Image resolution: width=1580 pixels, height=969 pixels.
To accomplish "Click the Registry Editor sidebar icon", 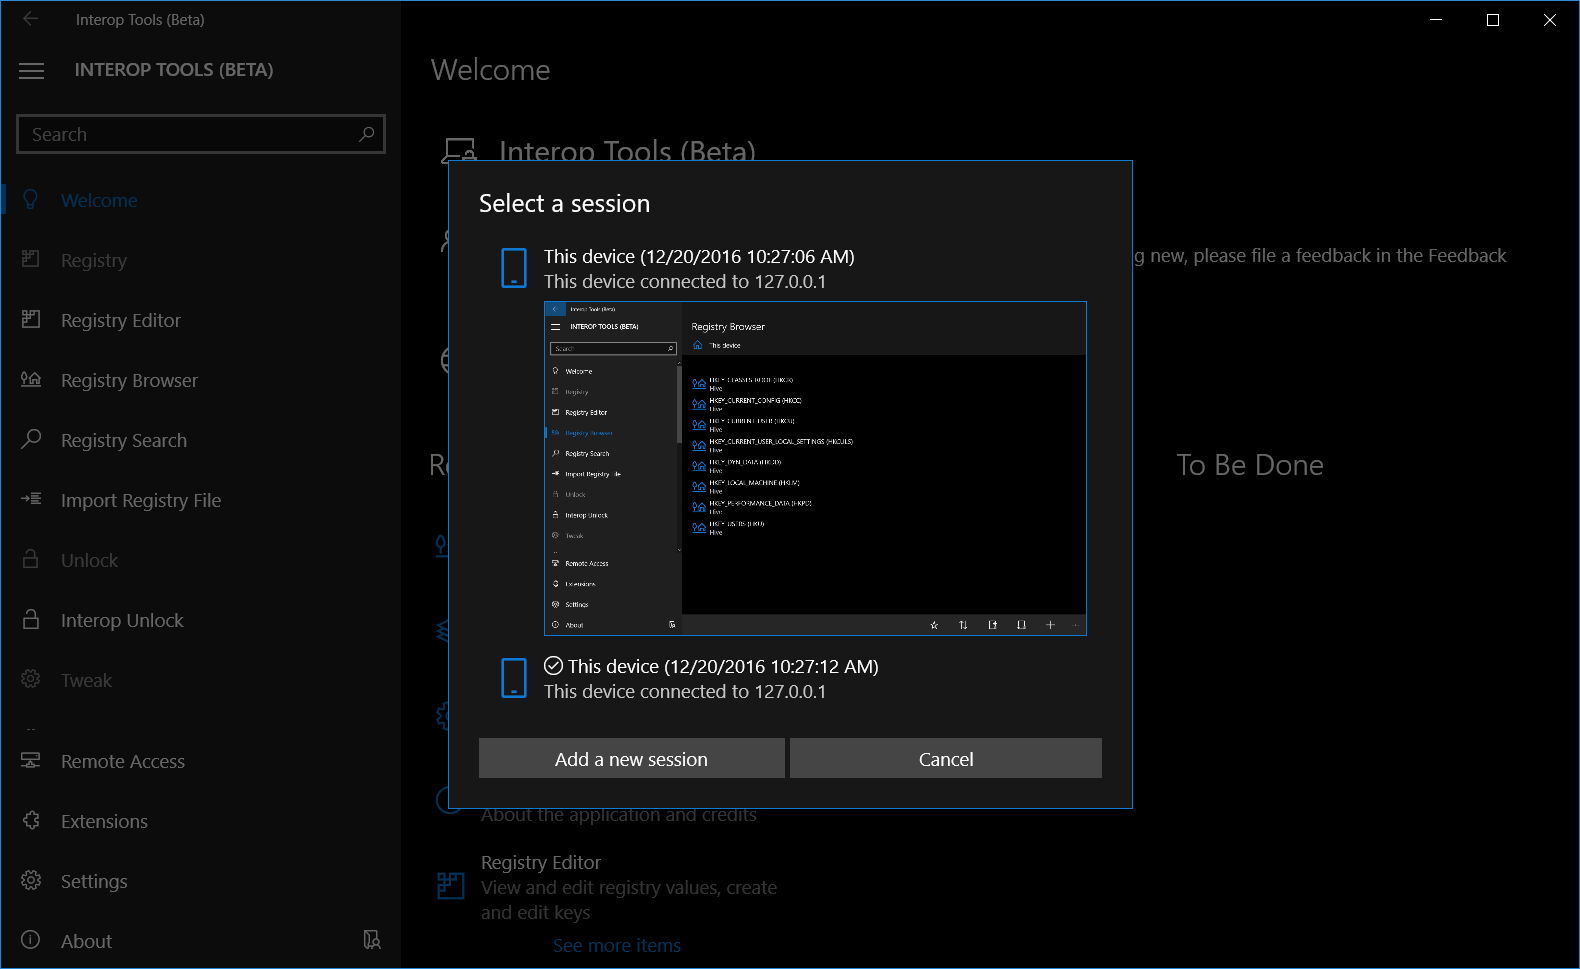I will coord(31,320).
